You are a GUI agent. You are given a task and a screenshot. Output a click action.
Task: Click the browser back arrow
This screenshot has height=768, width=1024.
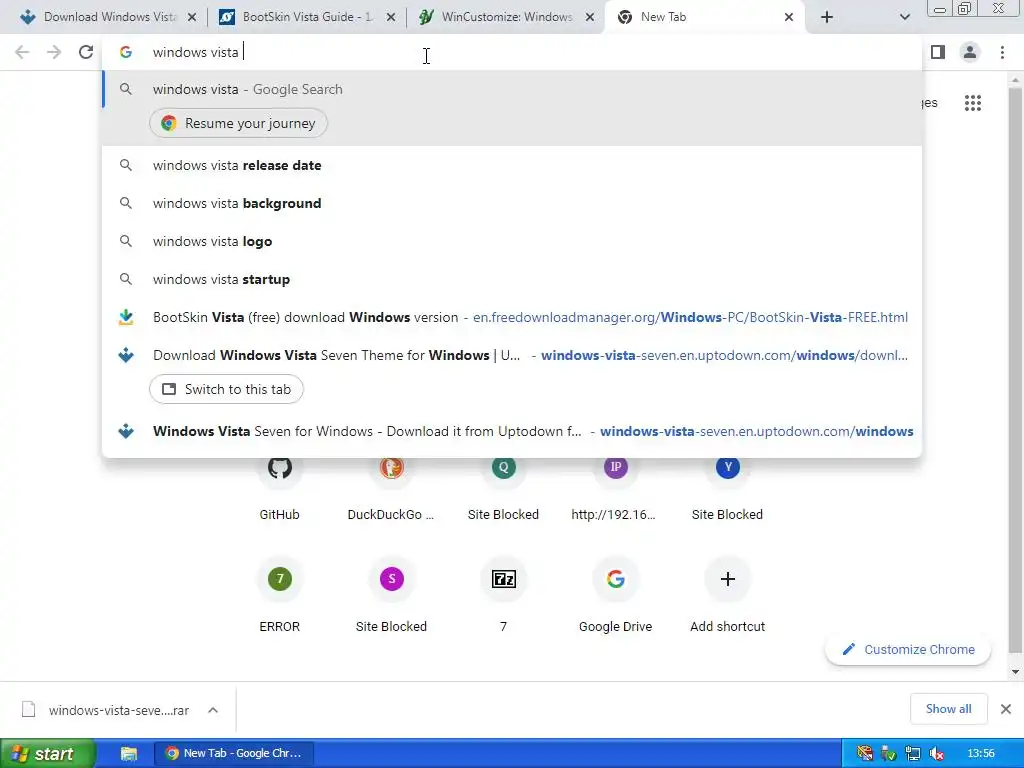point(22,52)
